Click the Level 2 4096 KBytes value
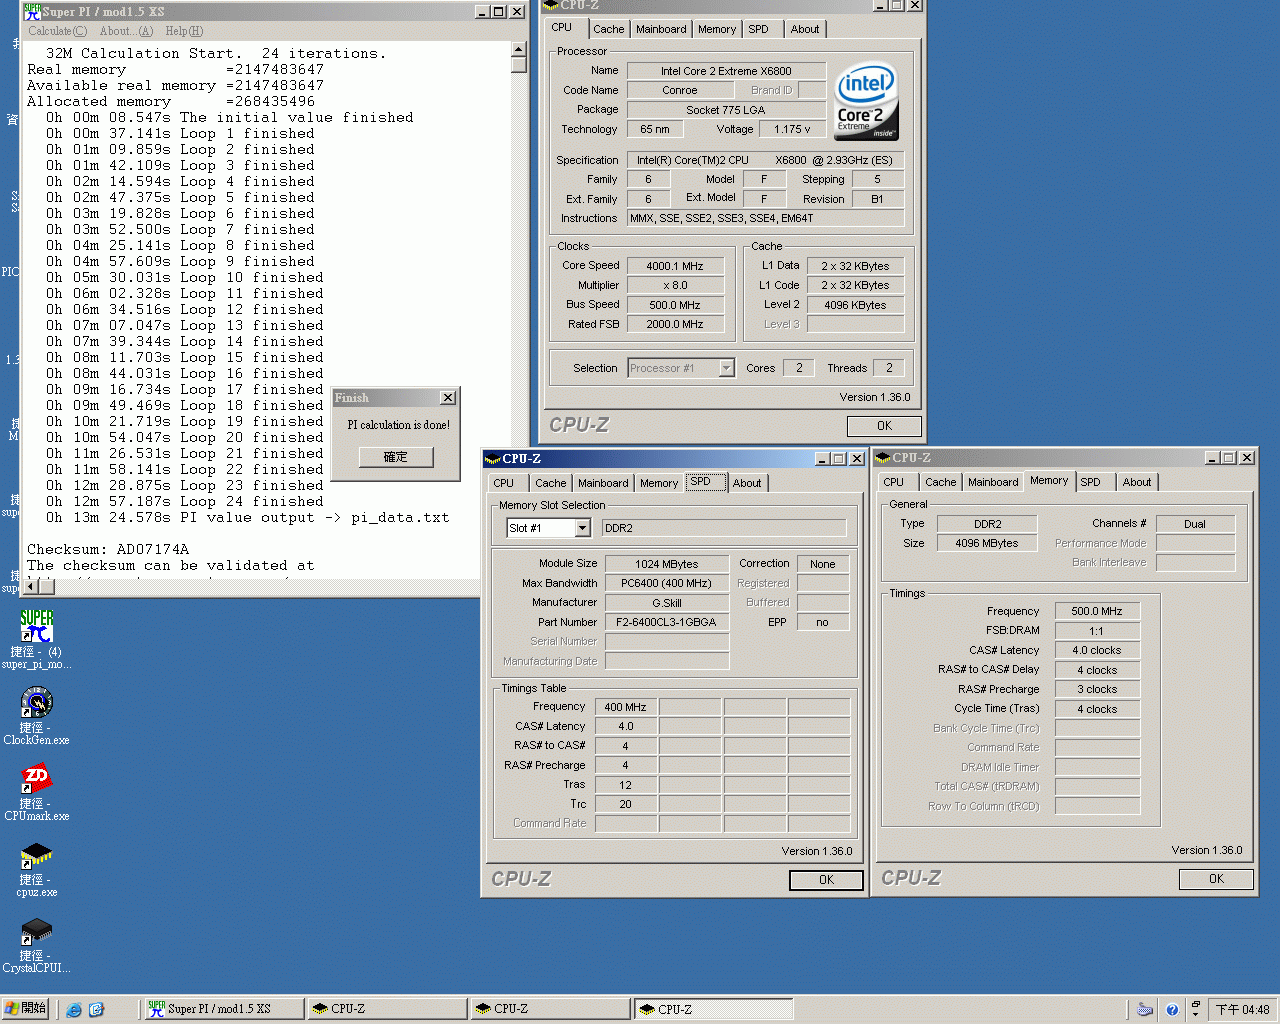The height and width of the screenshot is (1024, 1280). click(x=855, y=305)
